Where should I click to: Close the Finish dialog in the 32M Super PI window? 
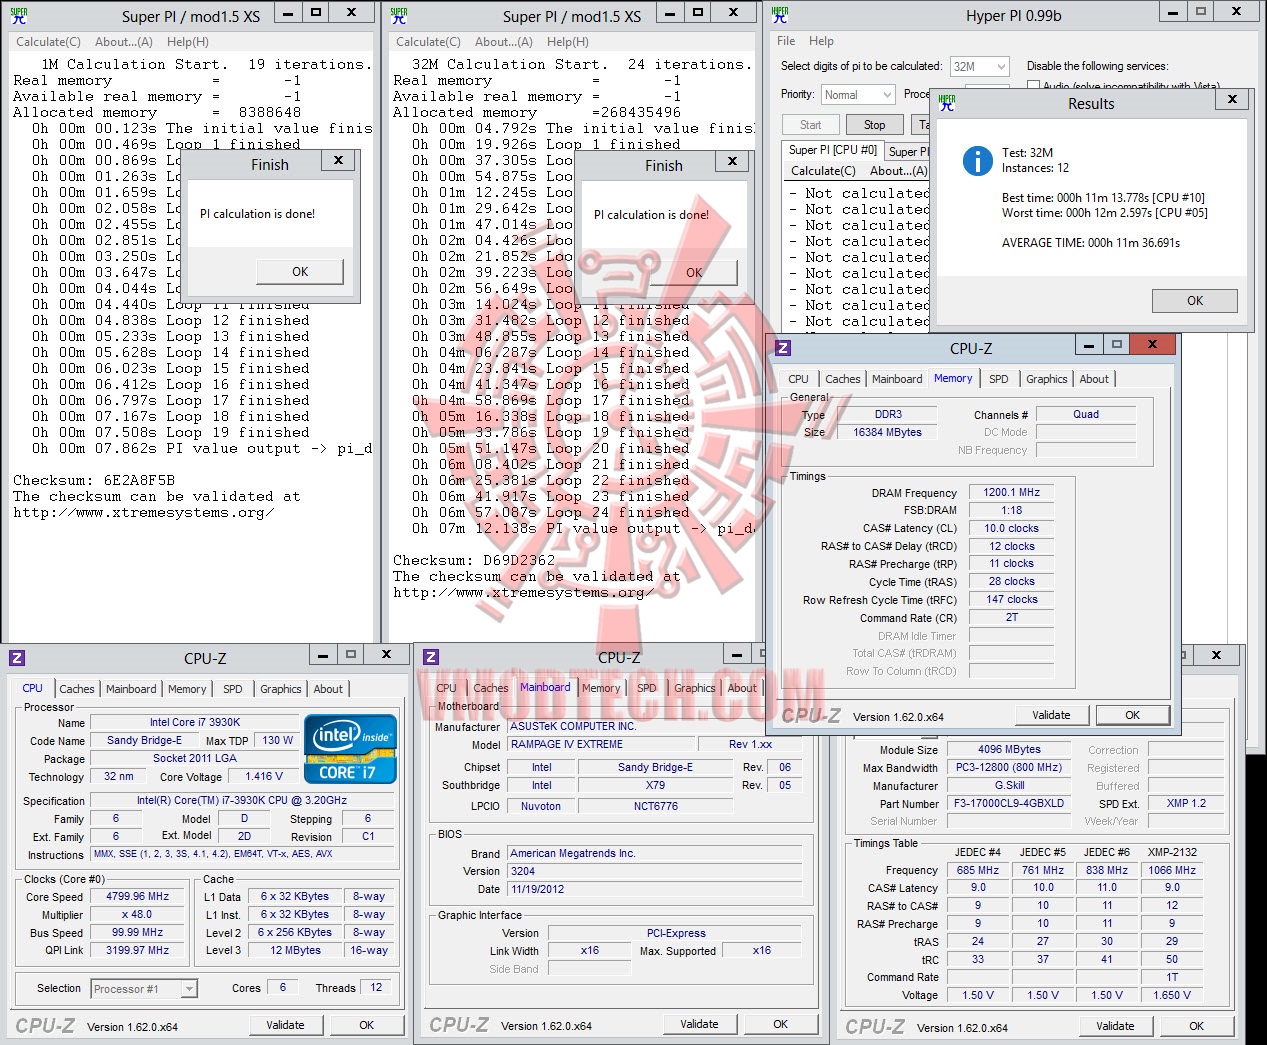click(x=732, y=161)
